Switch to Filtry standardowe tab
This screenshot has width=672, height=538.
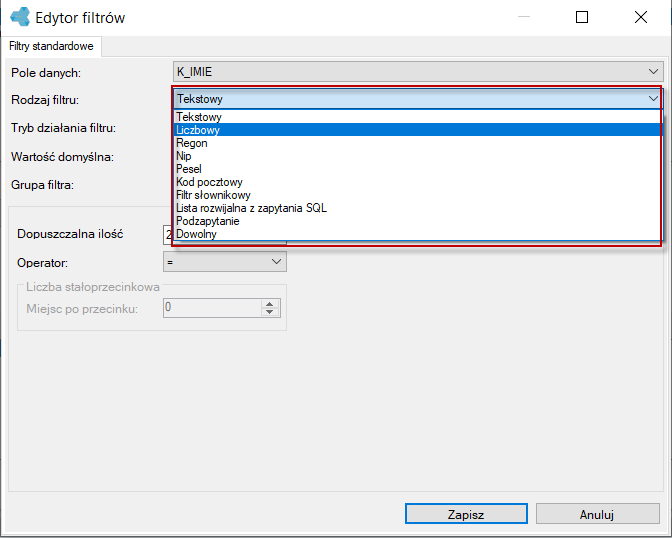pos(51,46)
